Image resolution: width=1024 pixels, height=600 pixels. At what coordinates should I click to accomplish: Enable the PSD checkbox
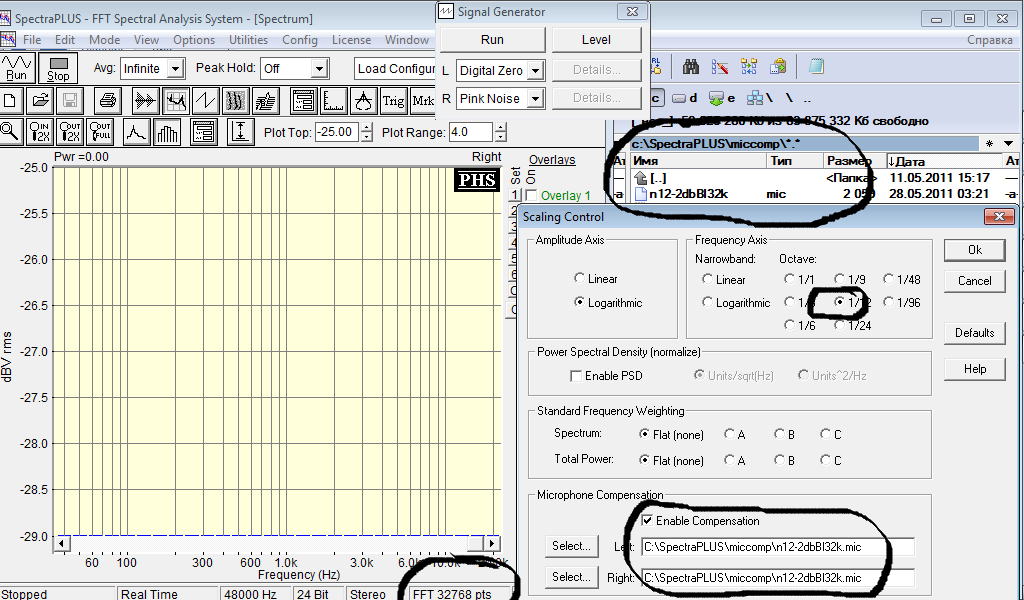[576, 376]
